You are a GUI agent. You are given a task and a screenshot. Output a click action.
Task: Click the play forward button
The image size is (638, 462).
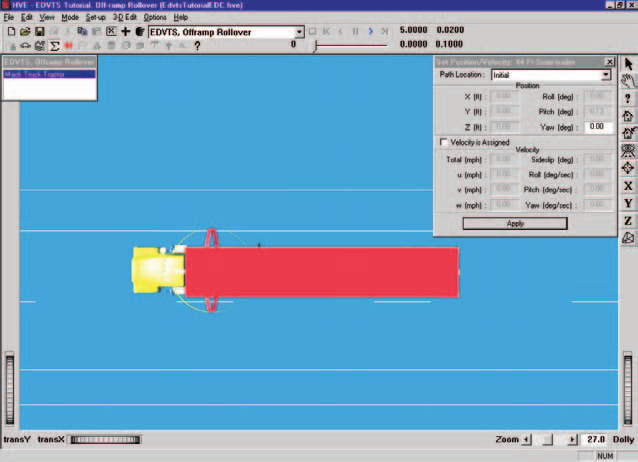[x=370, y=31]
